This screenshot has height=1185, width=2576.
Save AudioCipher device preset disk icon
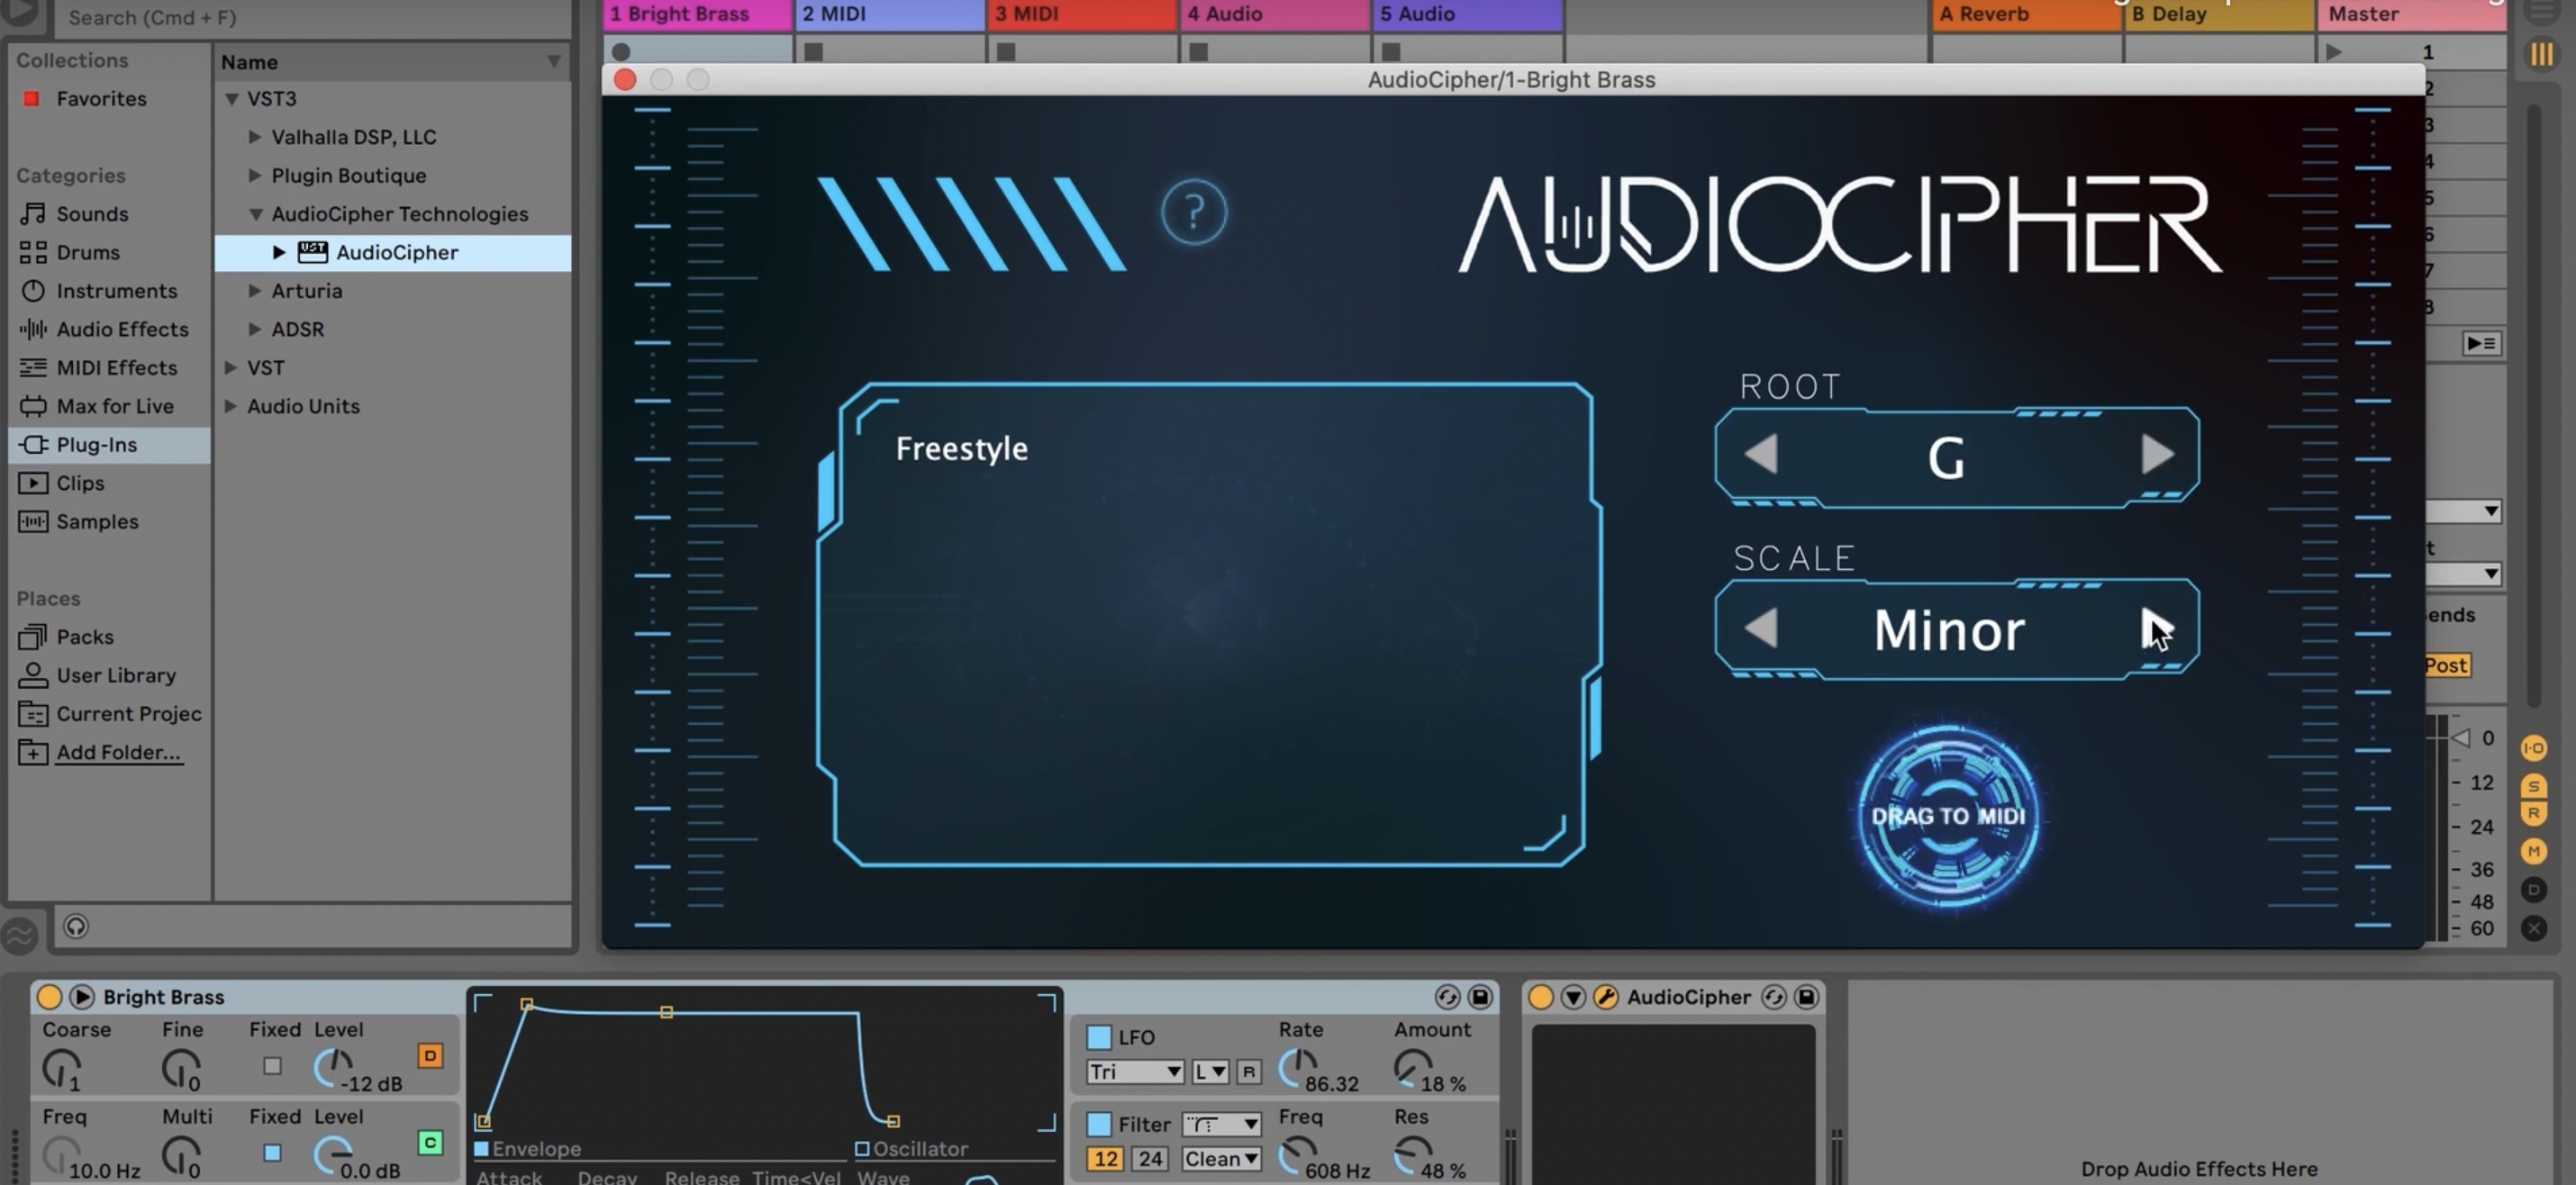click(x=1806, y=997)
